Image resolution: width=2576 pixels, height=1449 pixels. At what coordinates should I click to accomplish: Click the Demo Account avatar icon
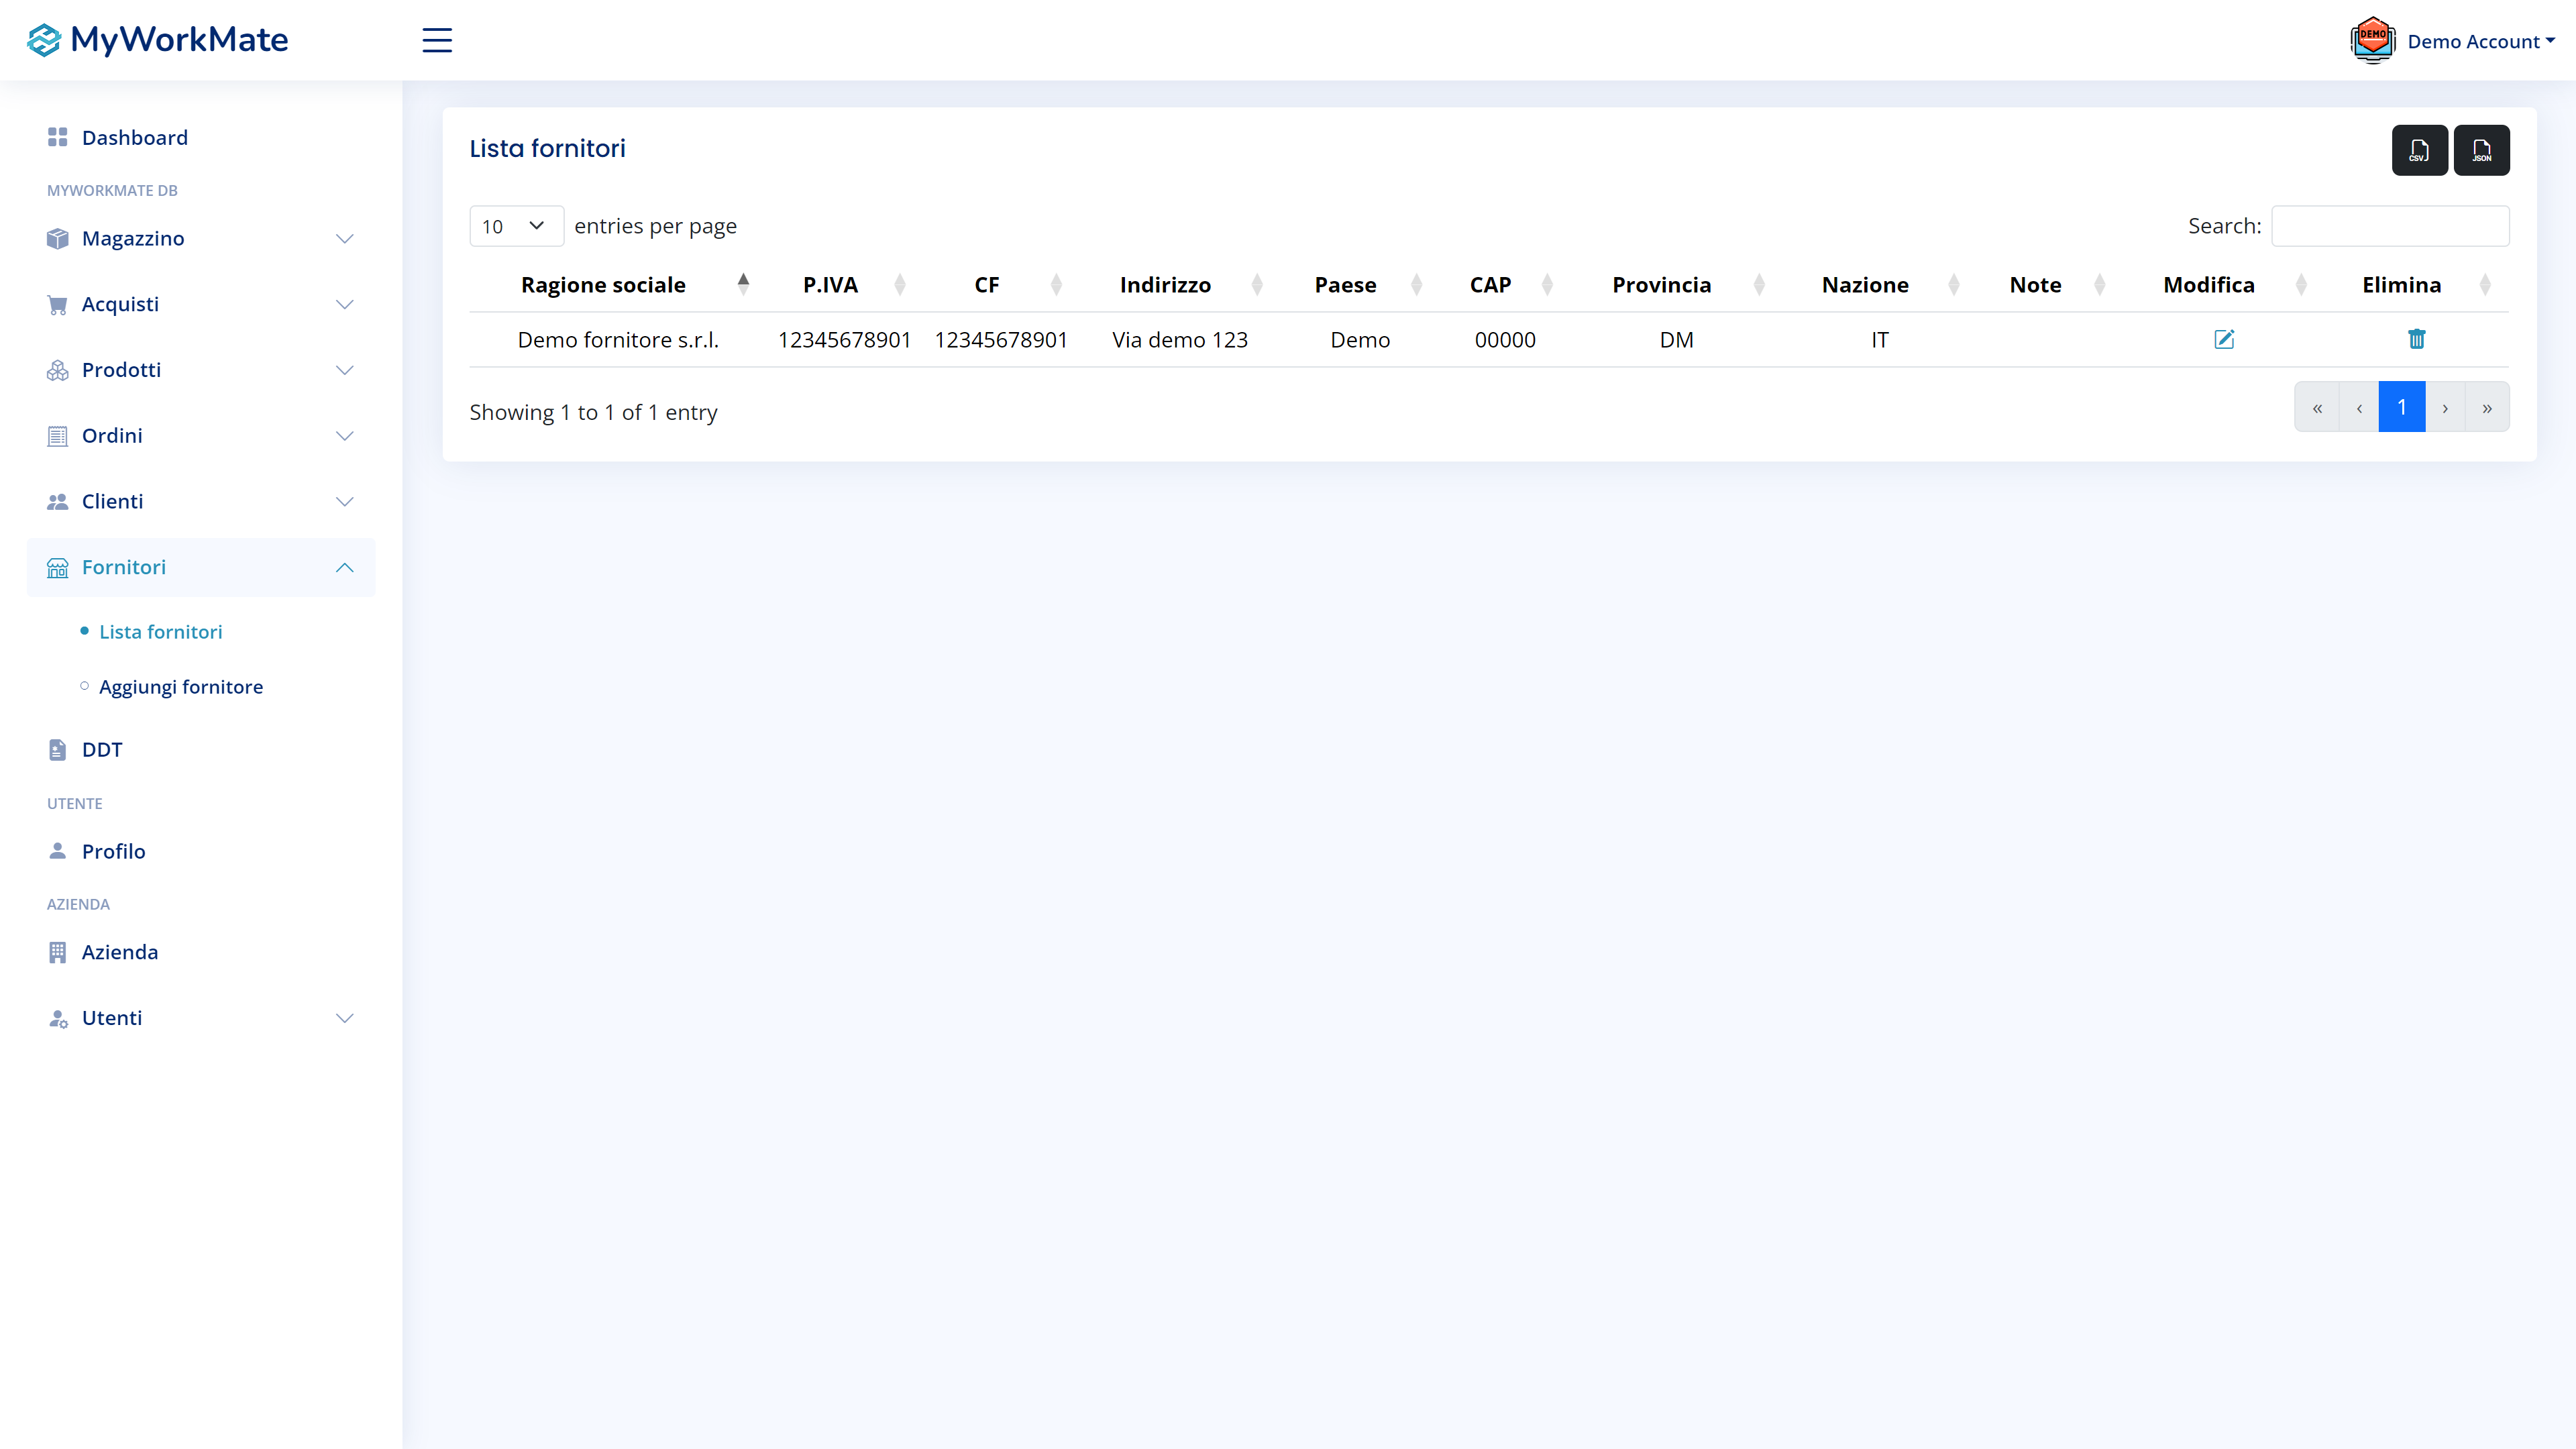coord(2372,41)
